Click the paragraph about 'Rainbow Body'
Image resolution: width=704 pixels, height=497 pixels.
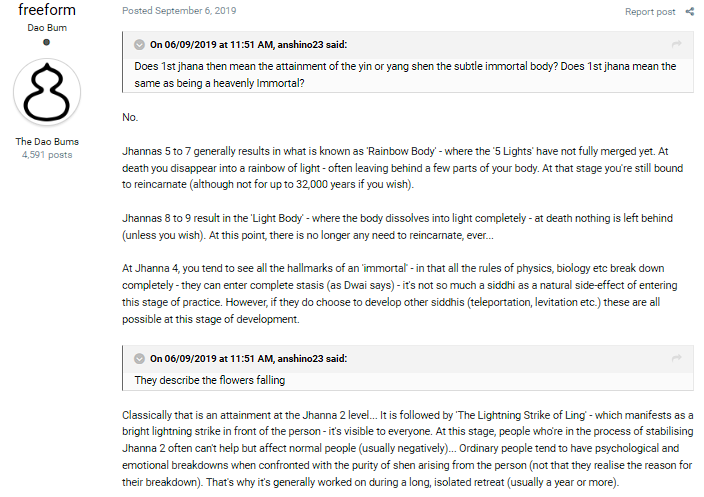(402, 168)
